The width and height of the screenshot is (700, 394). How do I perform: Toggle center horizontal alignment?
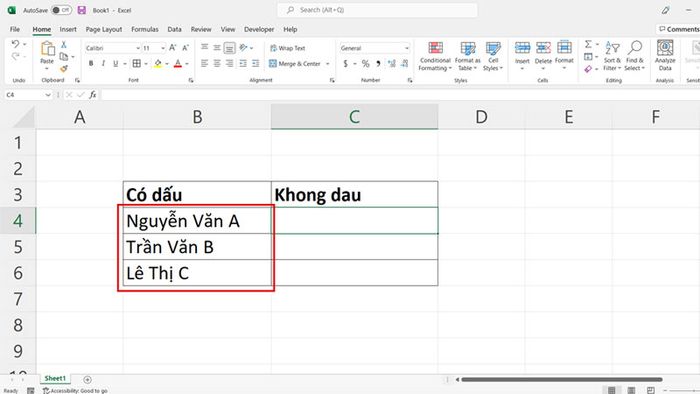217,64
